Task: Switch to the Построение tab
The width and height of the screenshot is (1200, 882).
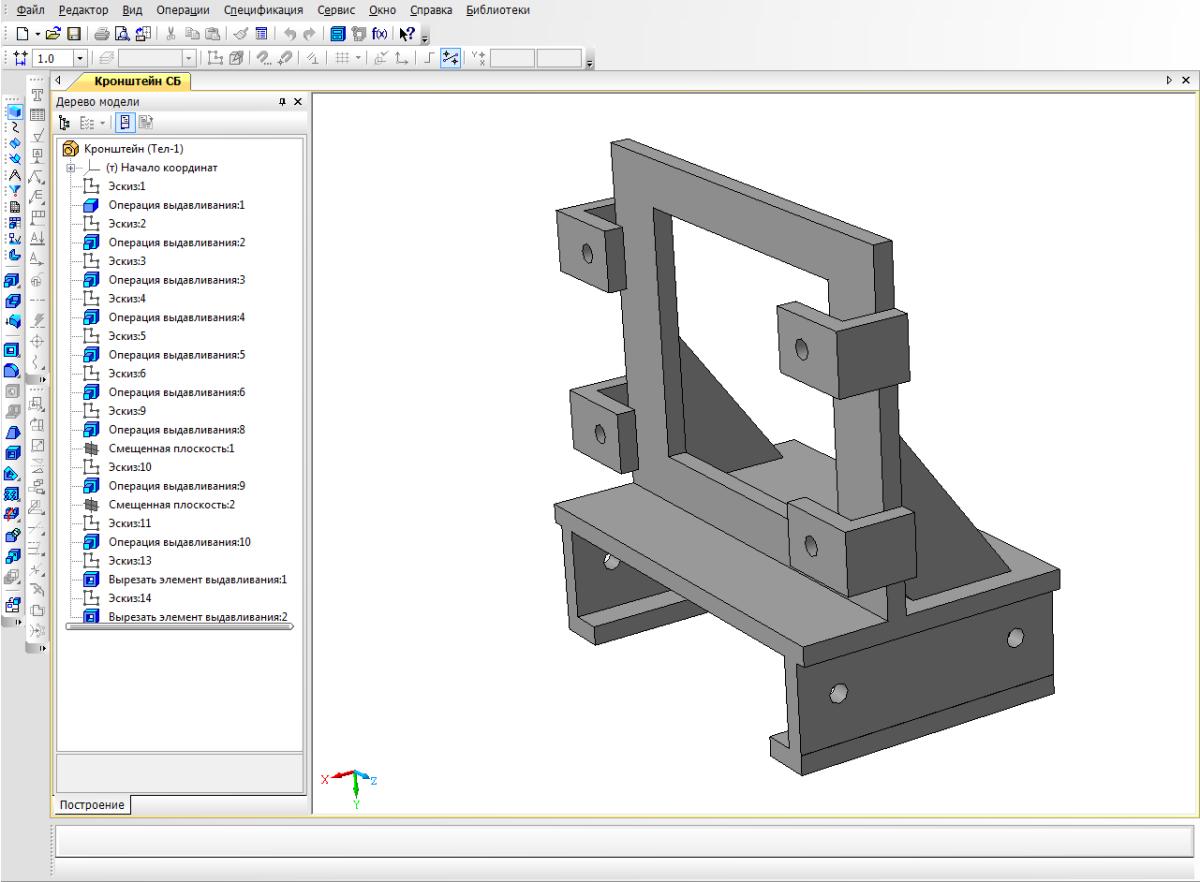Action: coord(90,805)
